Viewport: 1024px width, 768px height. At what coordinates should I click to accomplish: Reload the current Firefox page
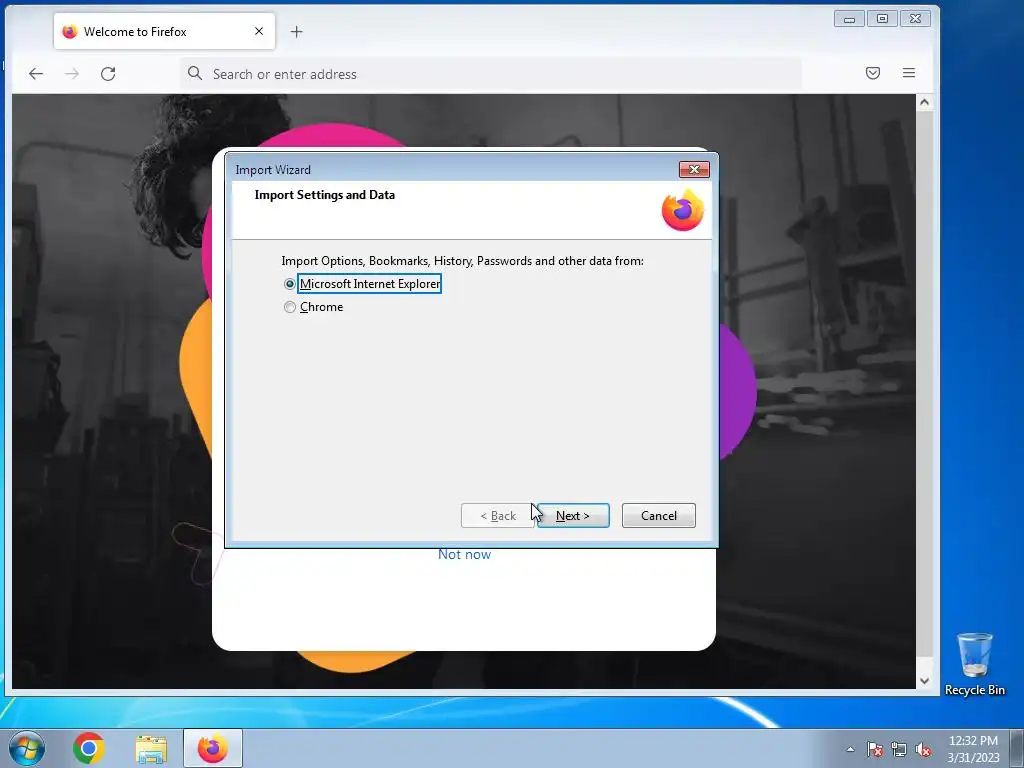click(108, 74)
